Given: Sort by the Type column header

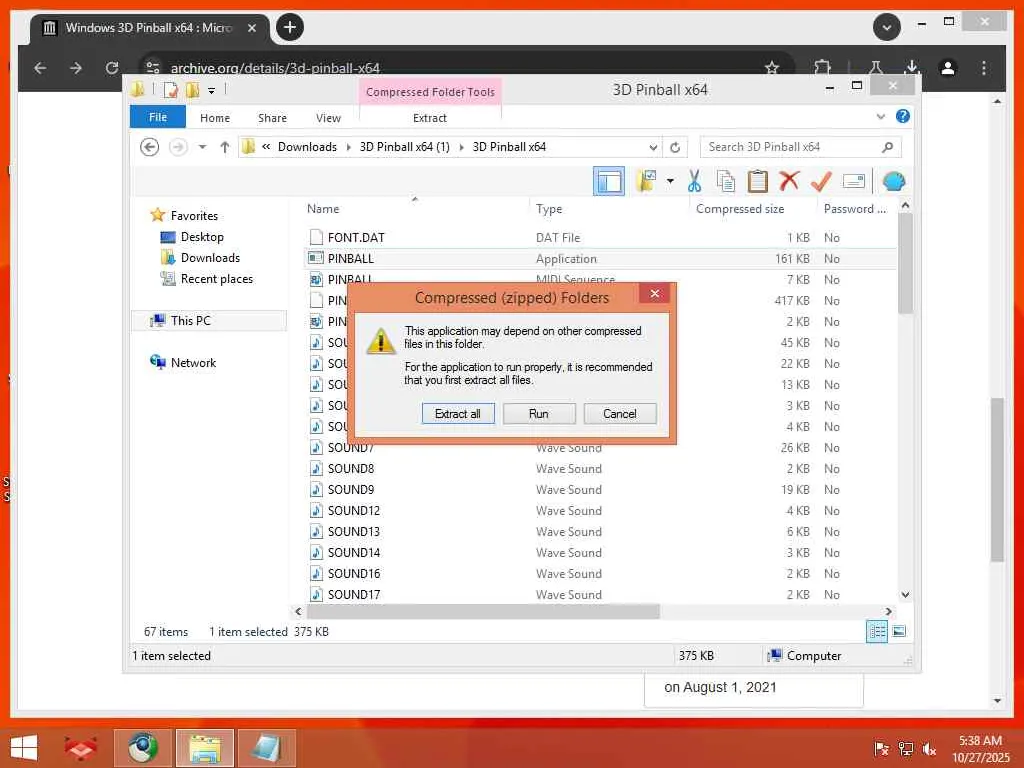Looking at the screenshot, I should (x=549, y=209).
